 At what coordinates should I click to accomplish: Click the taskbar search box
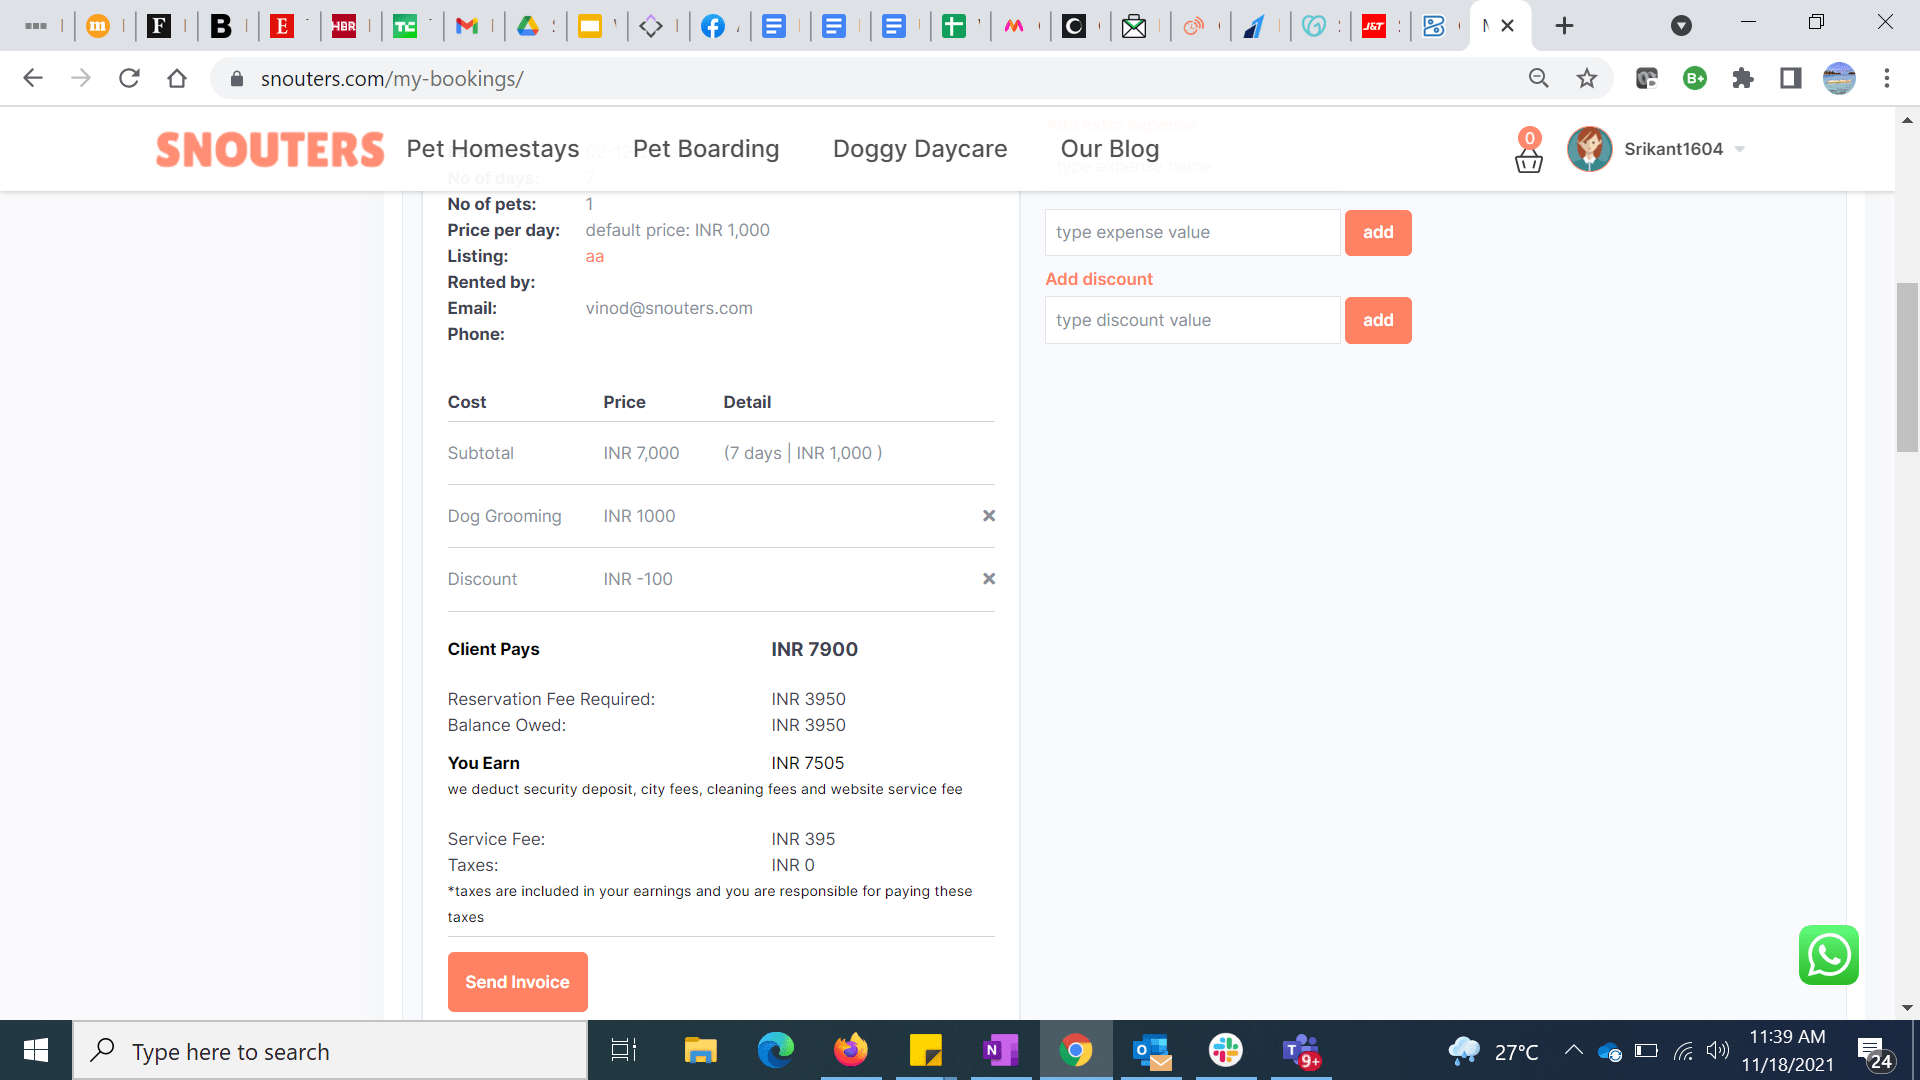(x=330, y=1051)
